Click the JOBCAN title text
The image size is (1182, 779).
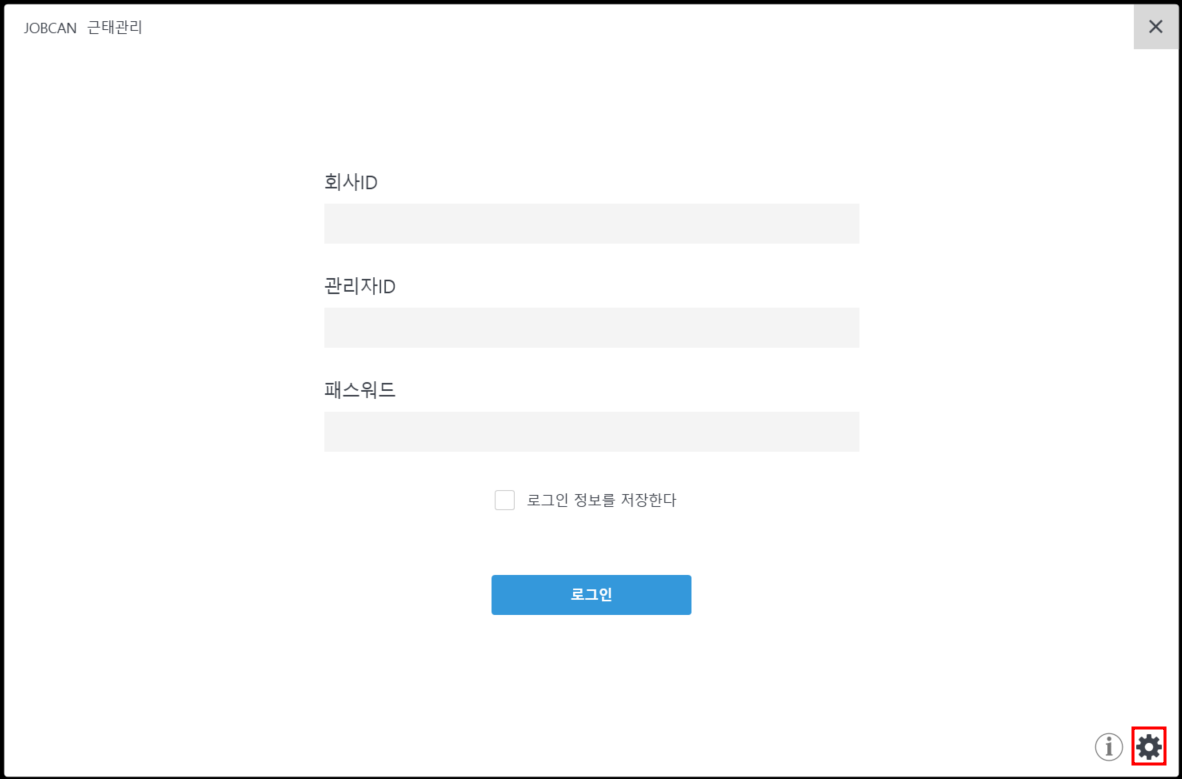tap(50, 28)
